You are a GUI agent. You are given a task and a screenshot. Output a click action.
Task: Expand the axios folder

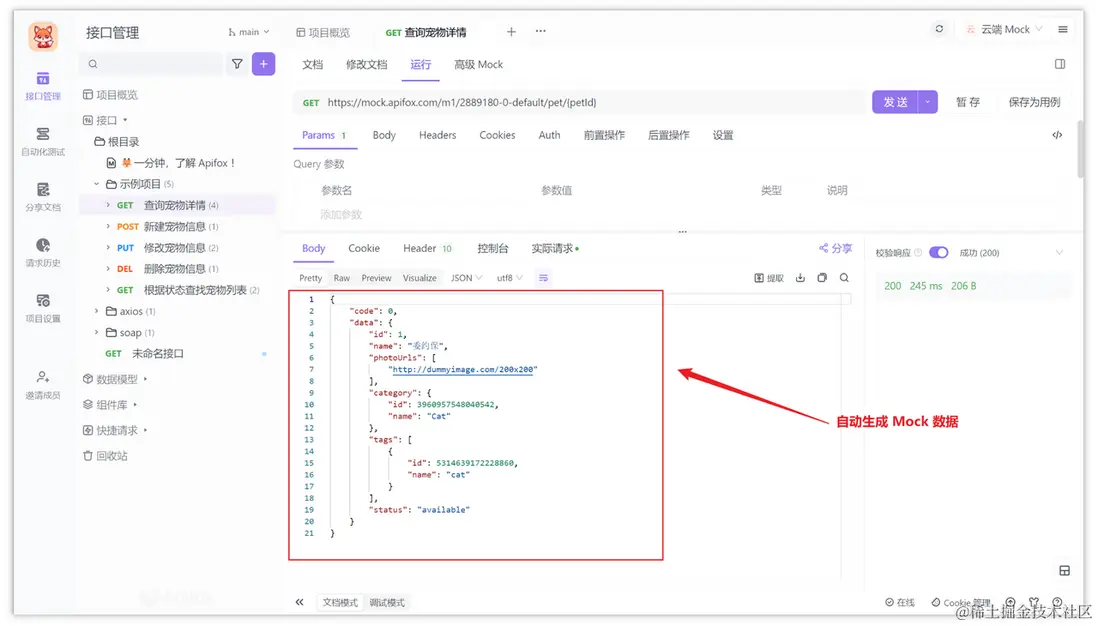pyautogui.click(x=97, y=311)
